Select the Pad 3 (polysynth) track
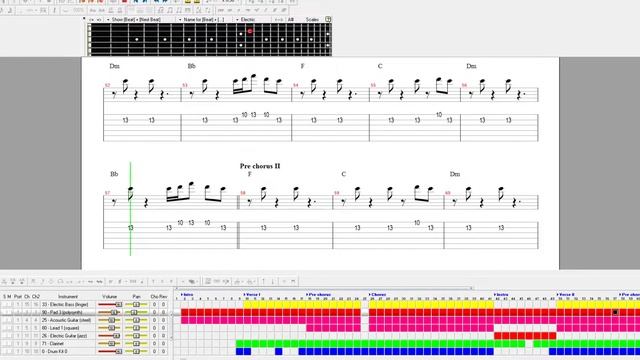The width and height of the screenshot is (640, 360). (x=62, y=312)
